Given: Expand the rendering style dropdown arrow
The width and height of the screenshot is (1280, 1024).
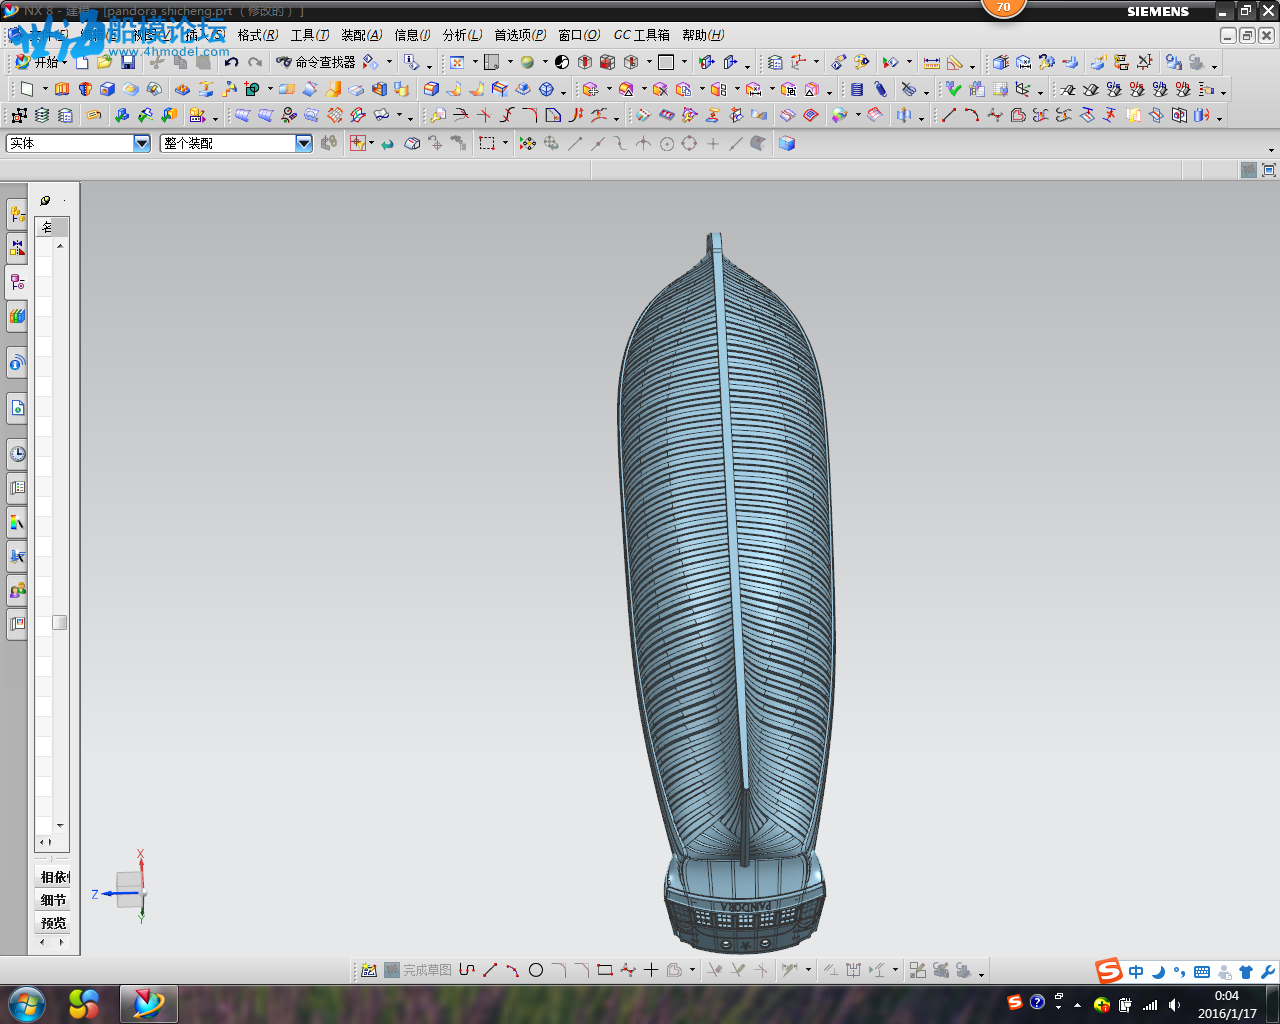Looking at the screenshot, I should tap(545, 62).
